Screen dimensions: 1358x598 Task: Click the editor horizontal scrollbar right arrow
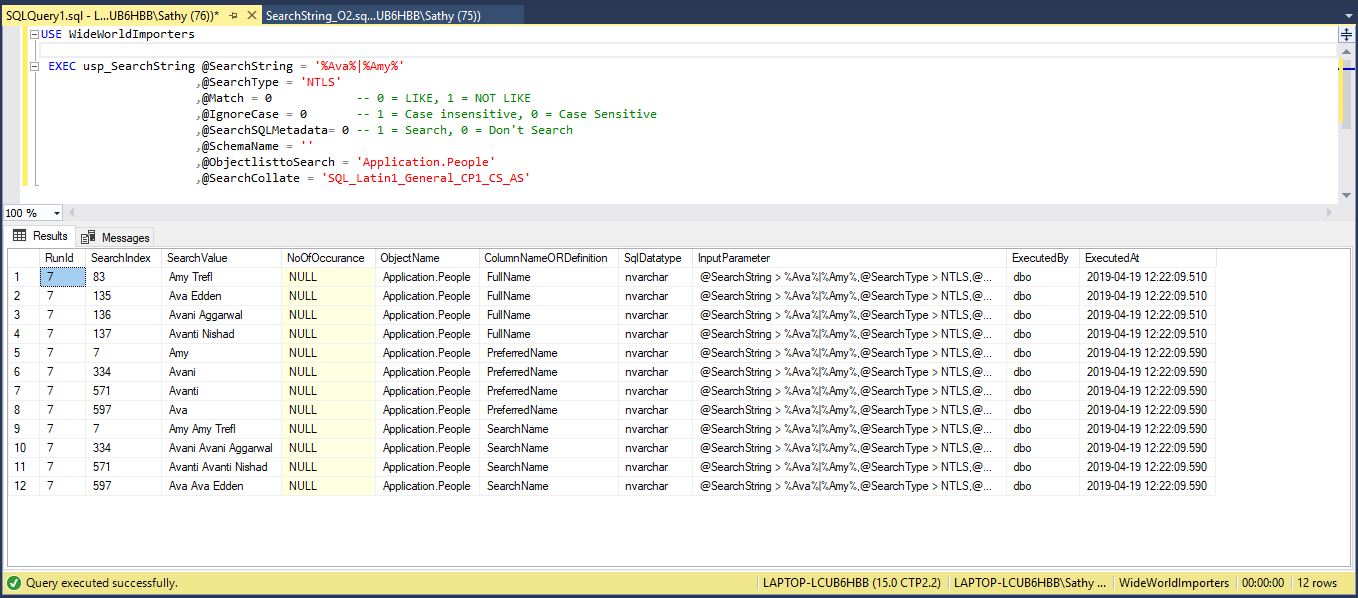coord(1329,213)
